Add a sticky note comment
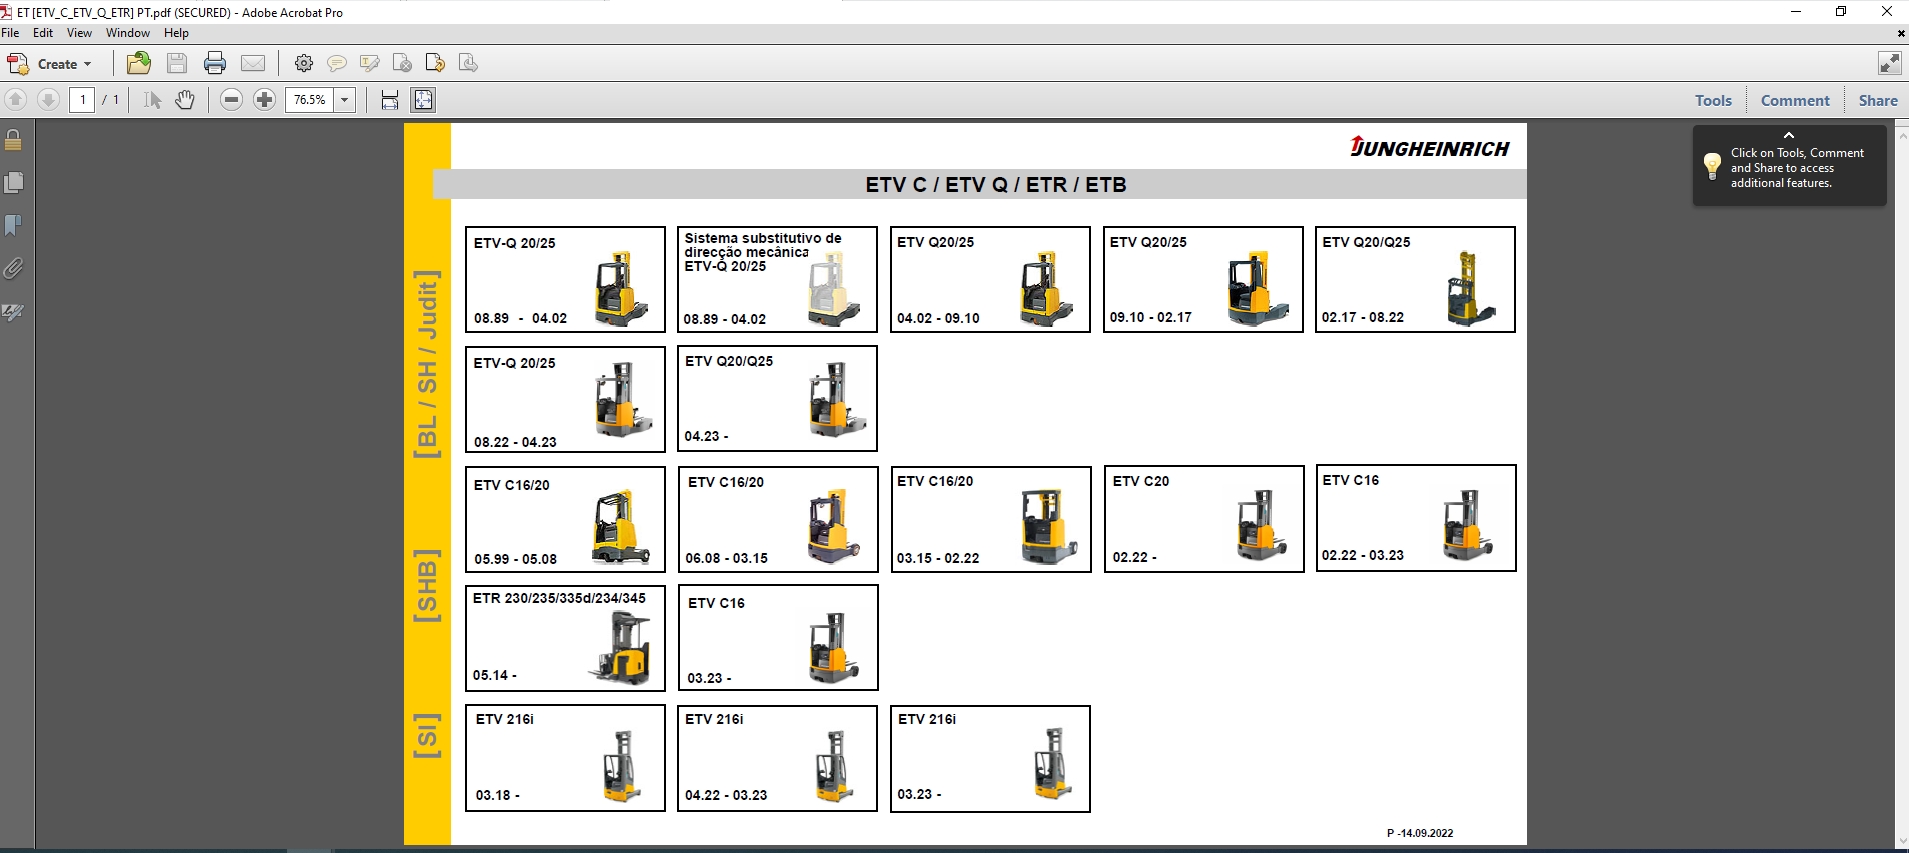This screenshot has height=853, width=1909. [337, 64]
